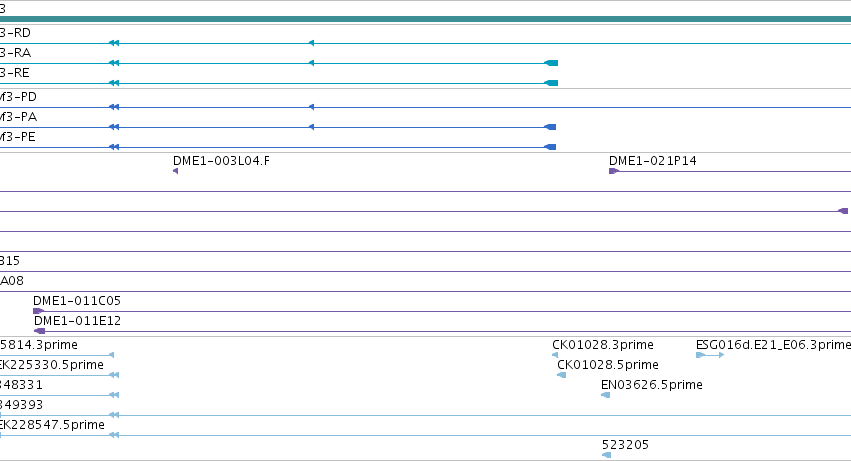Select the EN03626.5prime label

click(x=652, y=385)
